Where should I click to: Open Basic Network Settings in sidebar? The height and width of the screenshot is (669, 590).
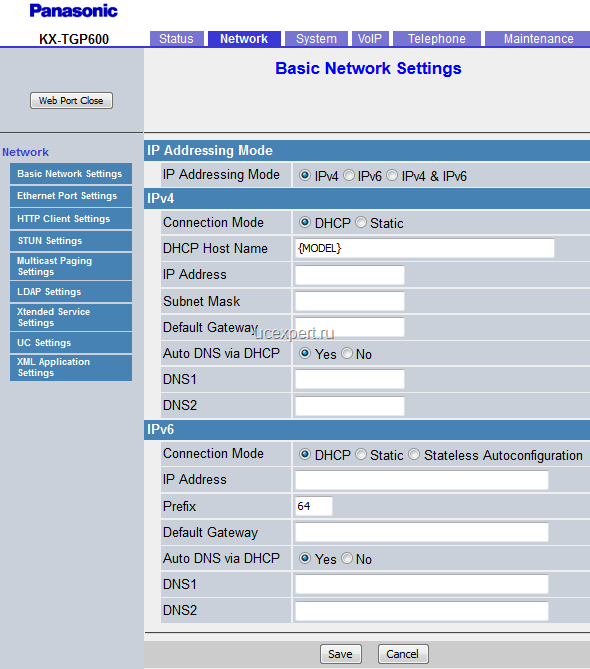[x=71, y=174]
